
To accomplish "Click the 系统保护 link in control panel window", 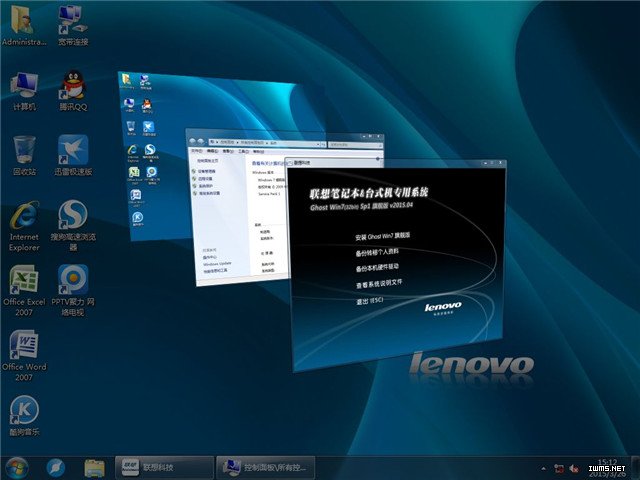I will (x=205, y=186).
